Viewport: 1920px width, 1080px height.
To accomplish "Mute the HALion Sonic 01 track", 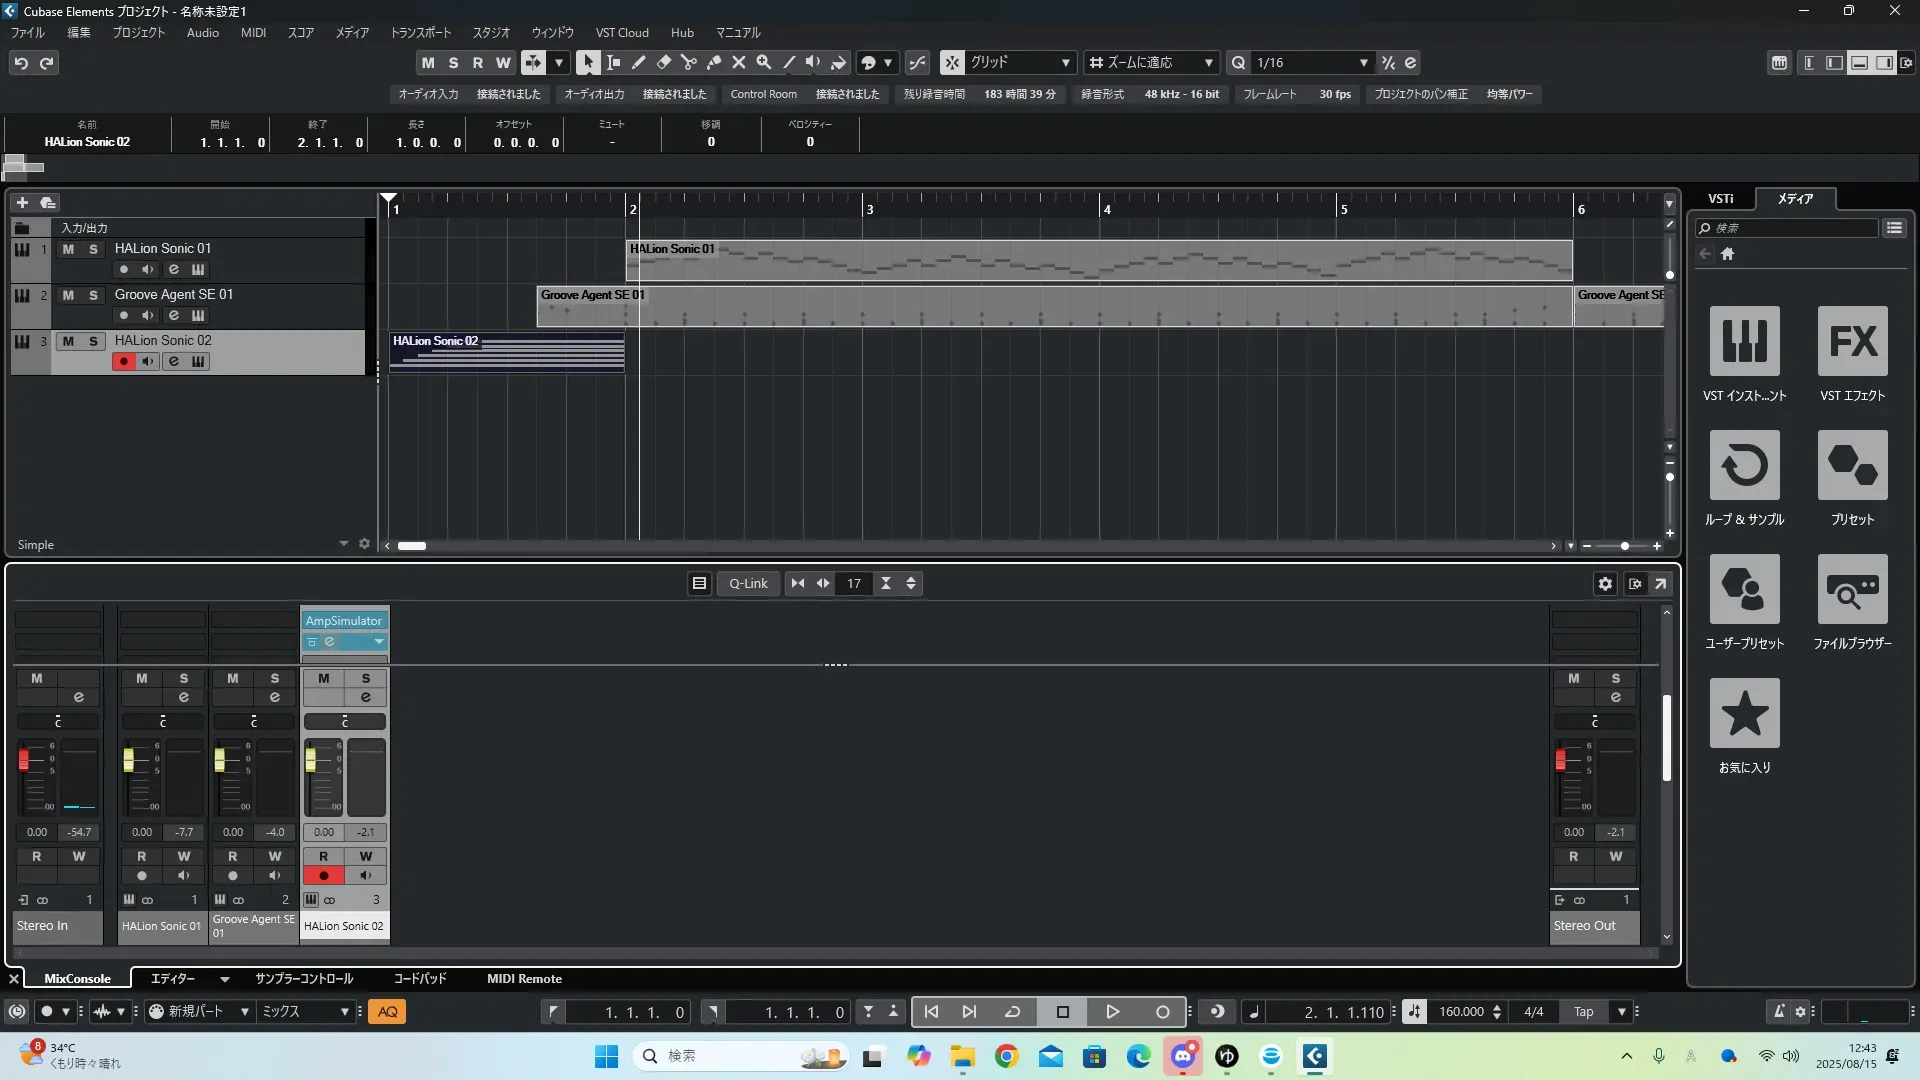I will pos(68,249).
